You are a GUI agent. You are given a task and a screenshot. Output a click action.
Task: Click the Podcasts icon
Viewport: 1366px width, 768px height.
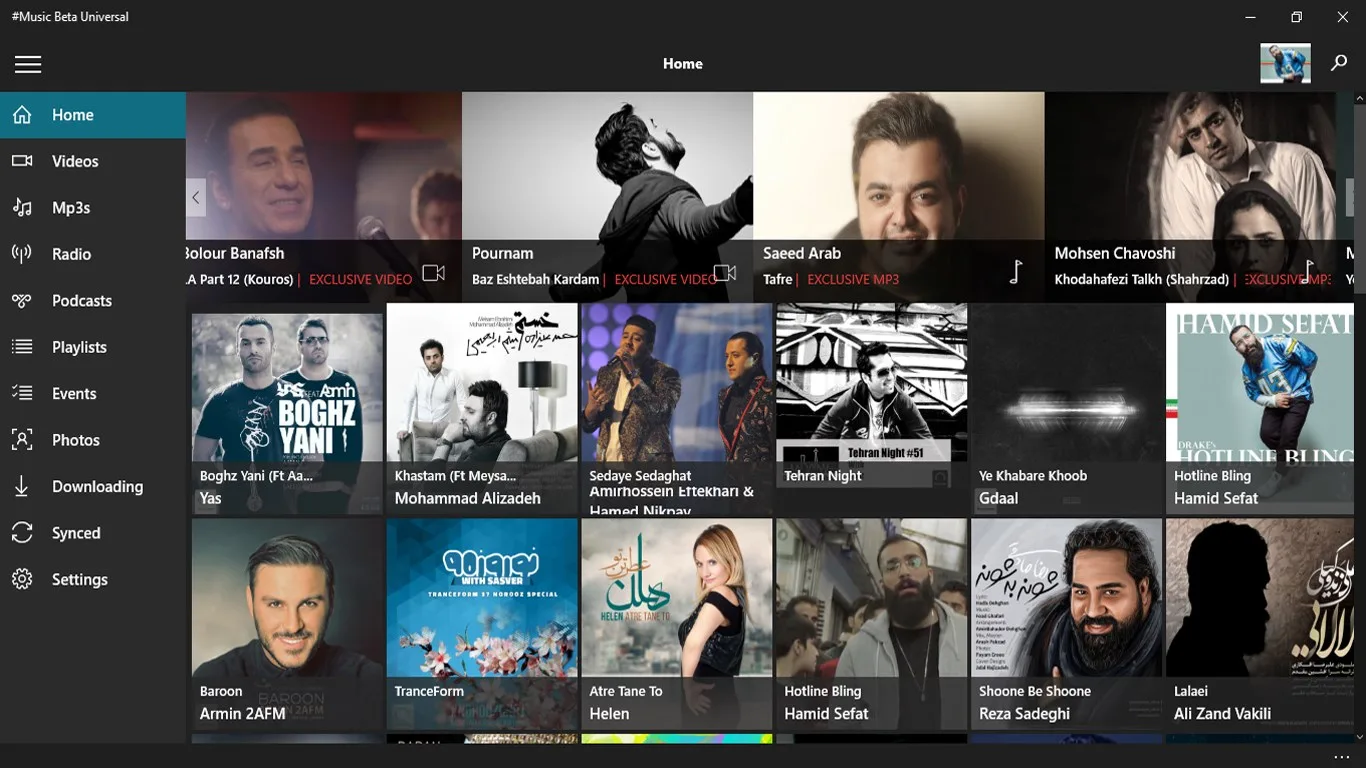[22, 300]
